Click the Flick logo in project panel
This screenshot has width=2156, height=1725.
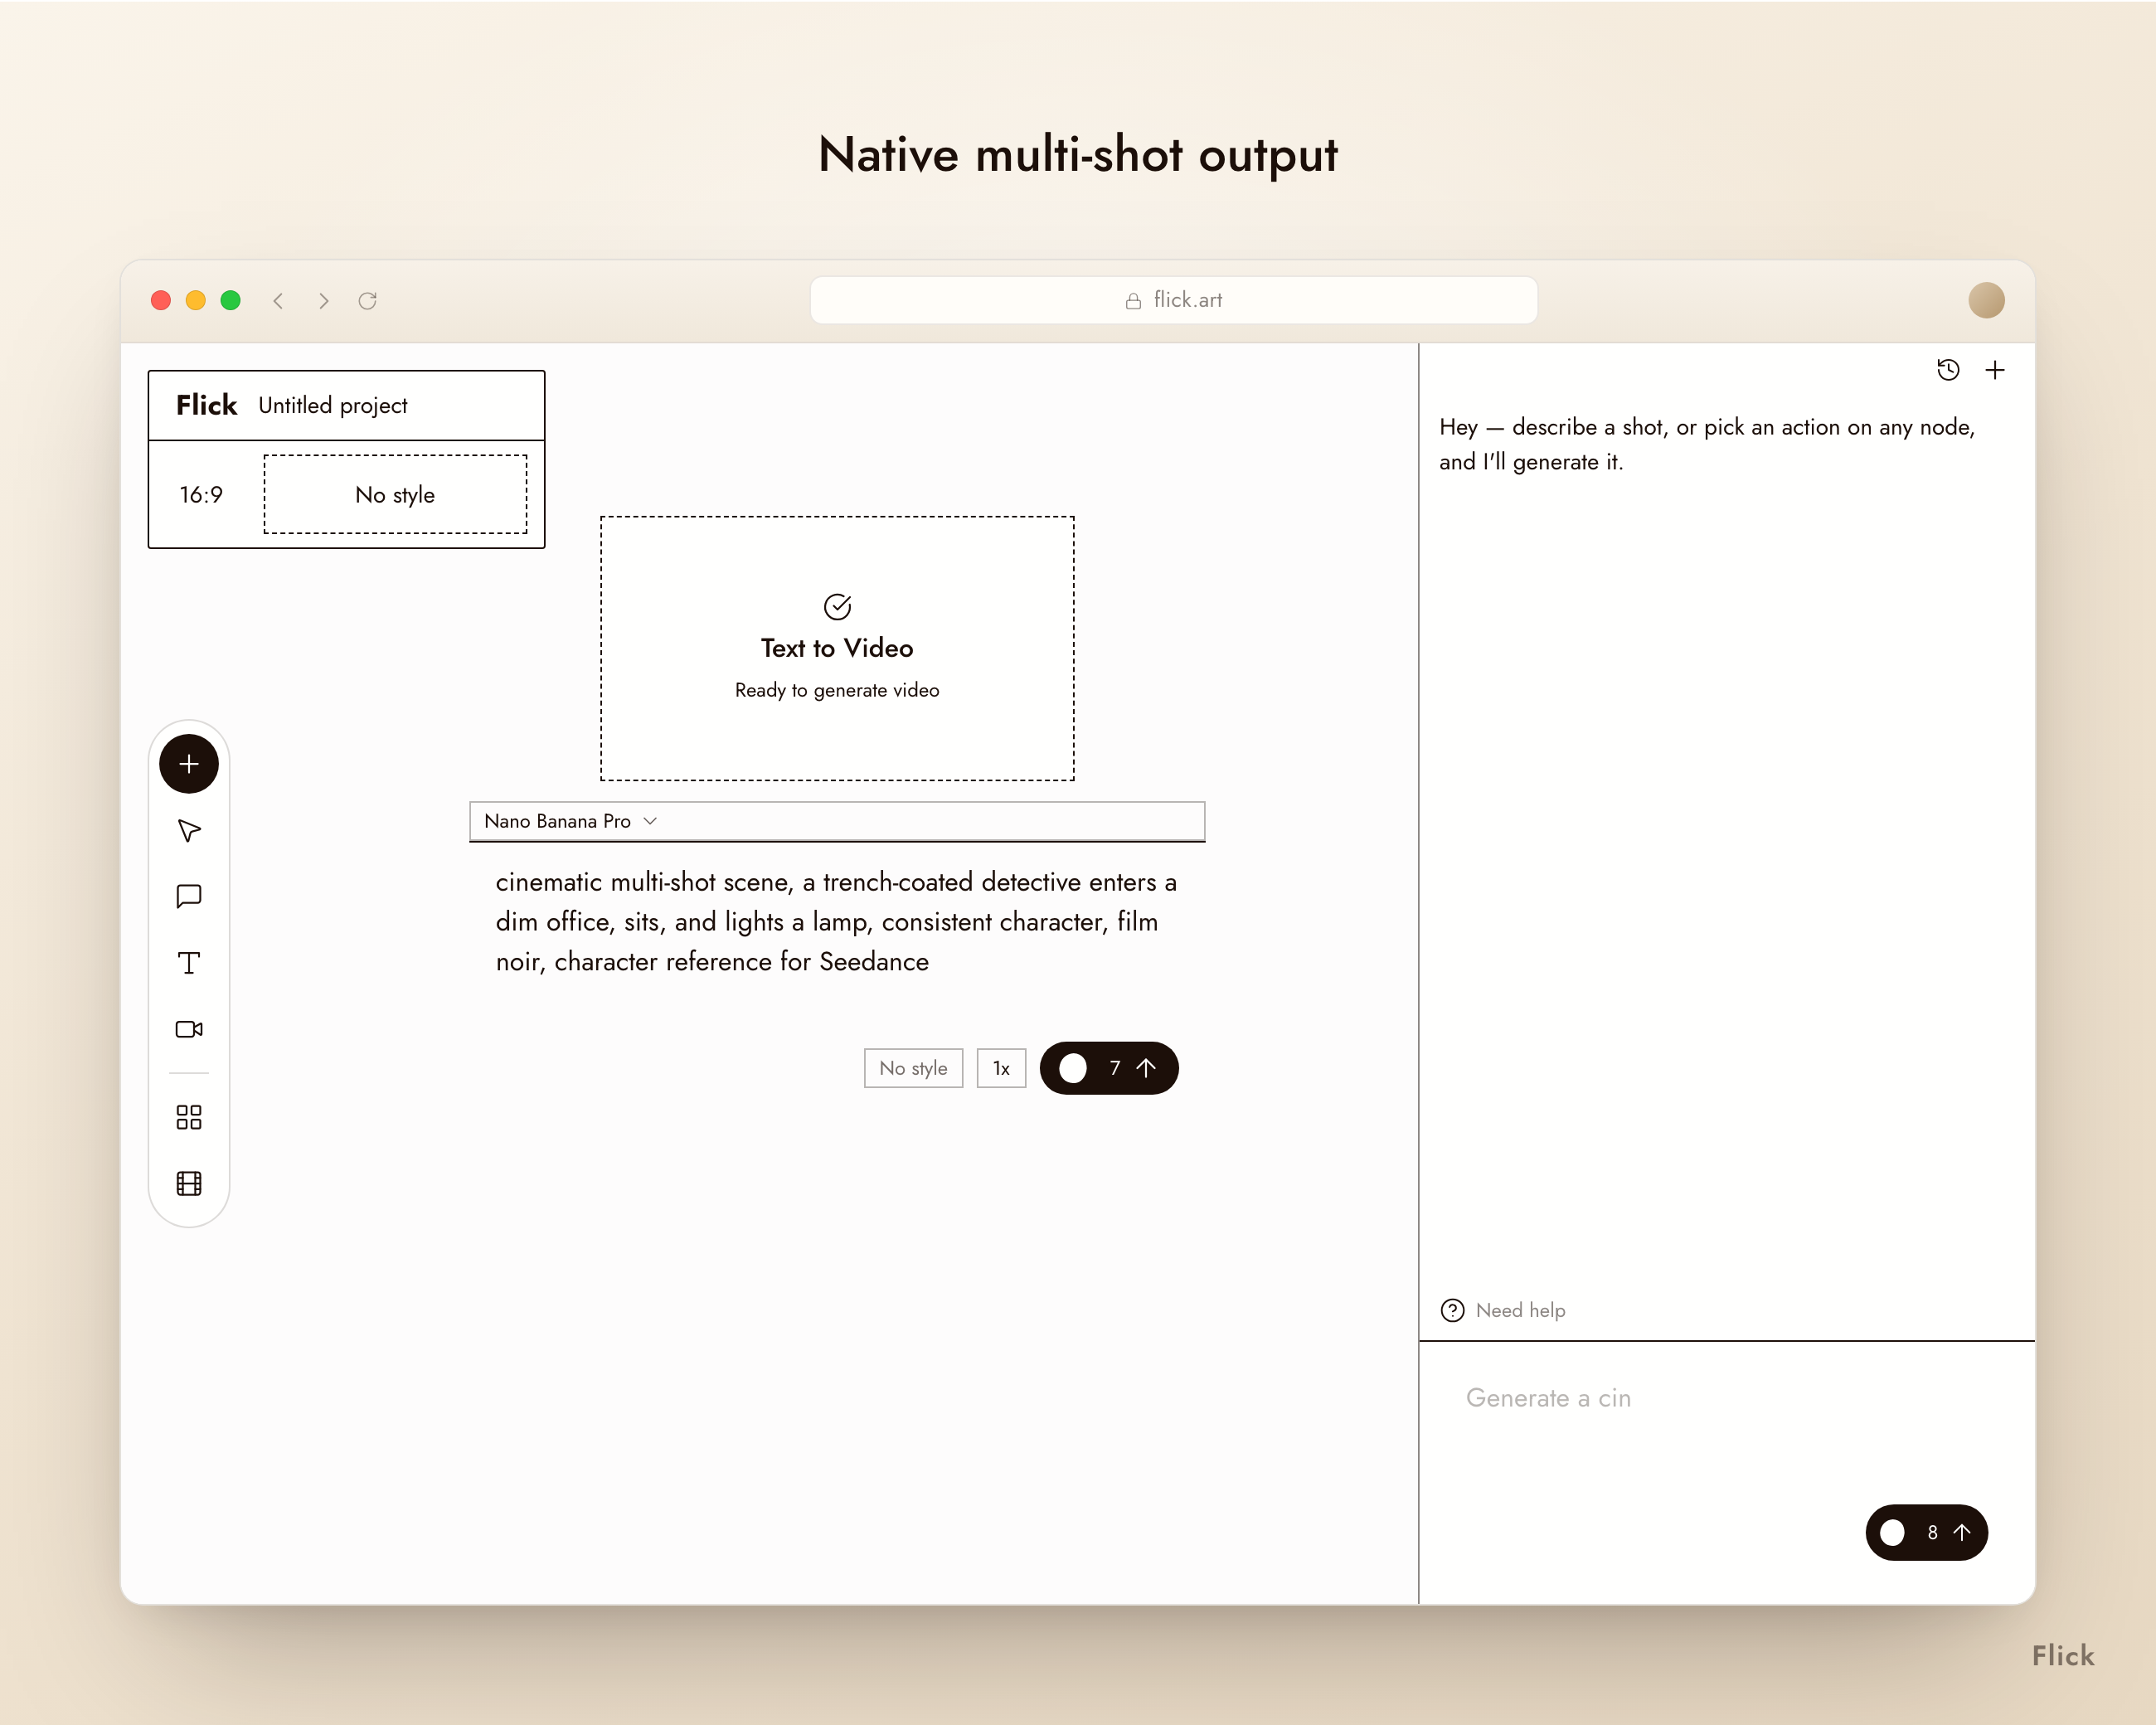tap(206, 405)
